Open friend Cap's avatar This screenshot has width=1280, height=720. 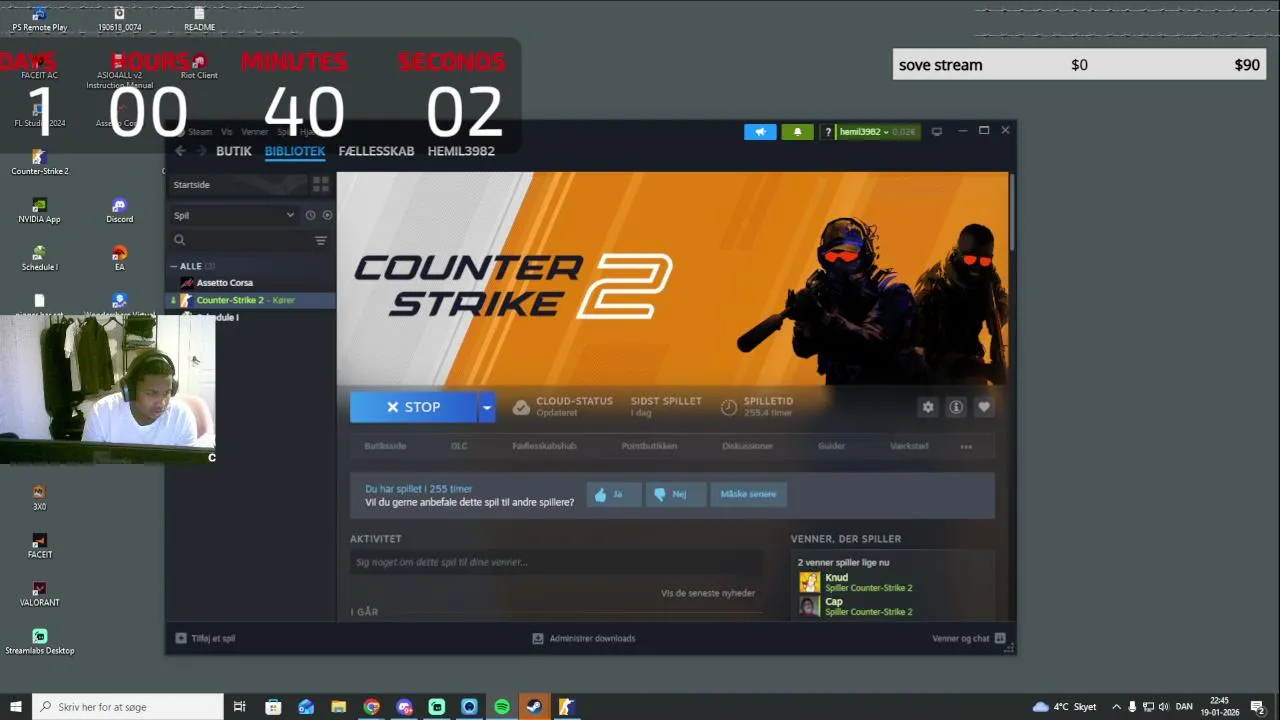point(809,606)
